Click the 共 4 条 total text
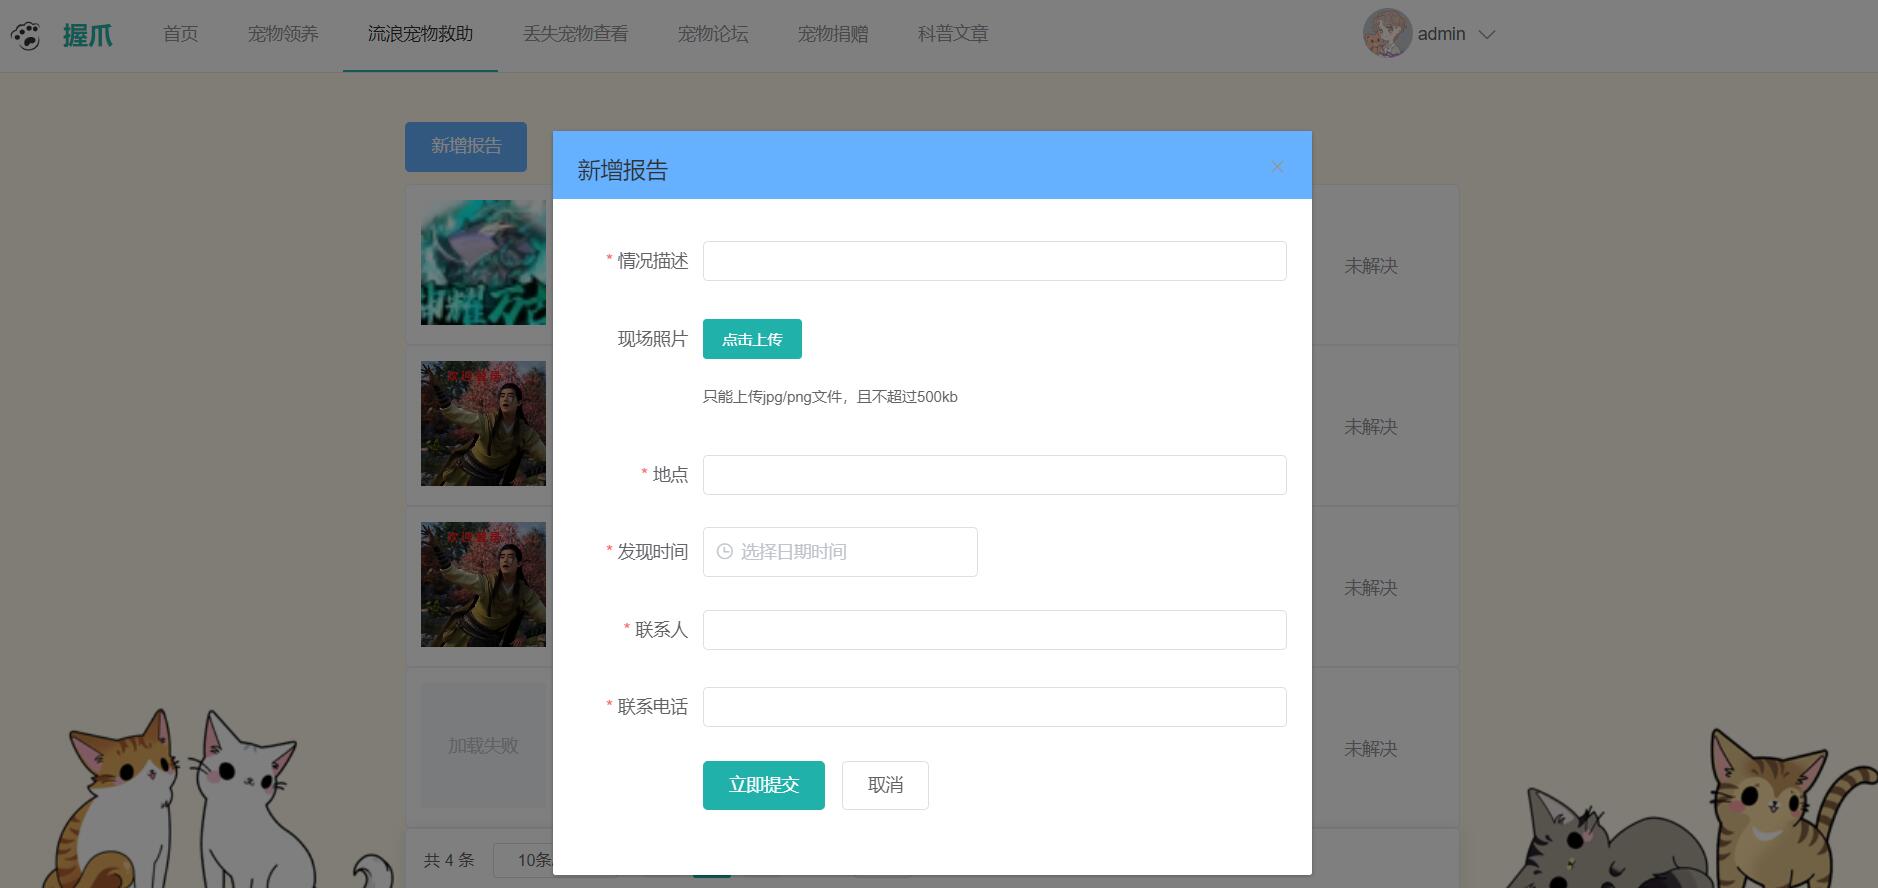Screen dimensions: 1878x888 coord(448,860)
